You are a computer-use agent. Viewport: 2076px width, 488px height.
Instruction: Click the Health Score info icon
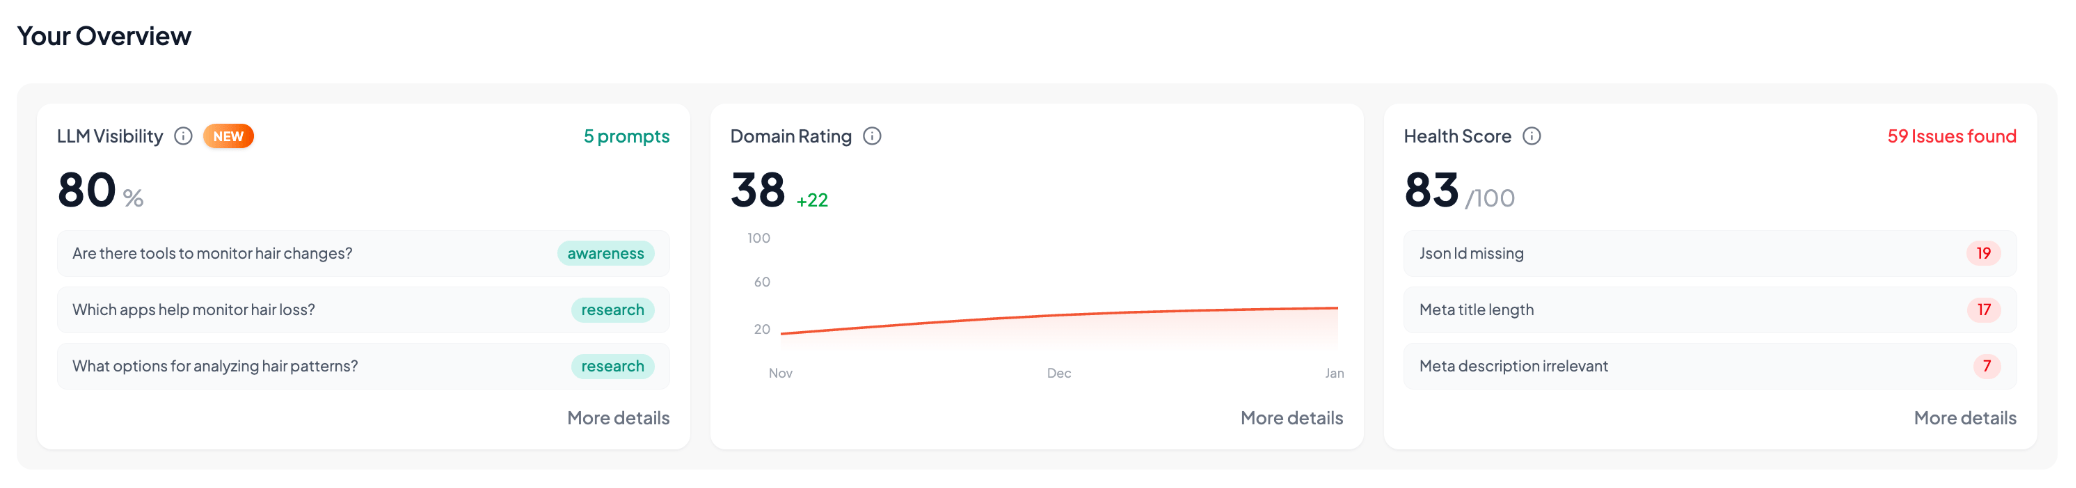[x=1531, y=136]
